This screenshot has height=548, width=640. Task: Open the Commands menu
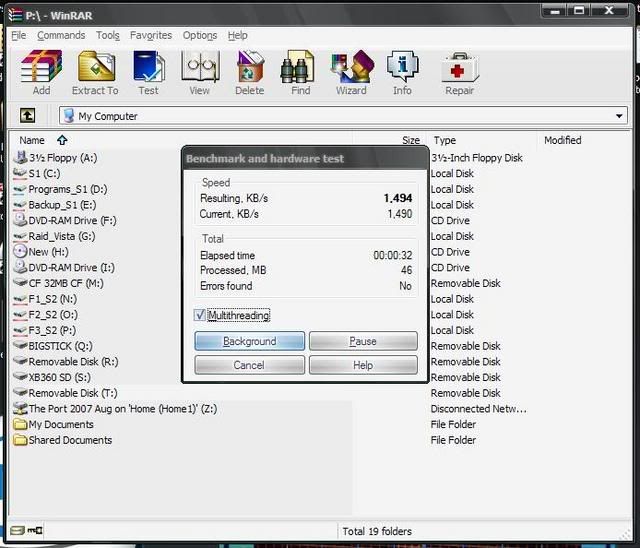[x=61, y=35]
